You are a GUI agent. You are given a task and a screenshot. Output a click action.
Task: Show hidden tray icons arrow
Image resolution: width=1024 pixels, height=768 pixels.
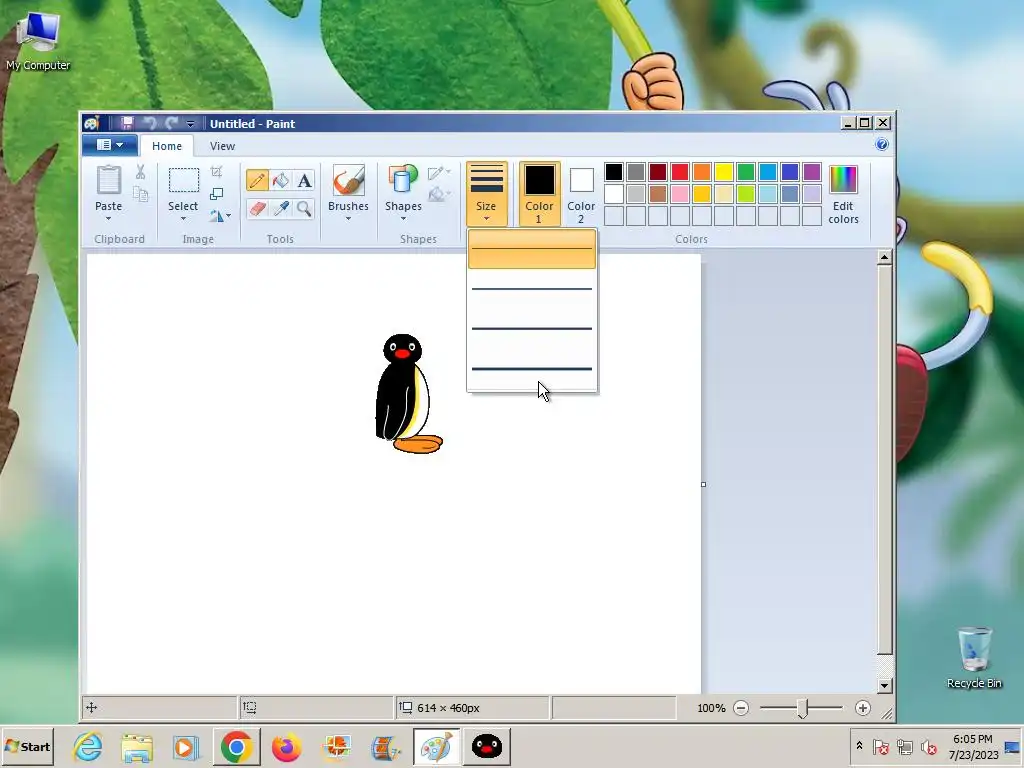[859, 746]
